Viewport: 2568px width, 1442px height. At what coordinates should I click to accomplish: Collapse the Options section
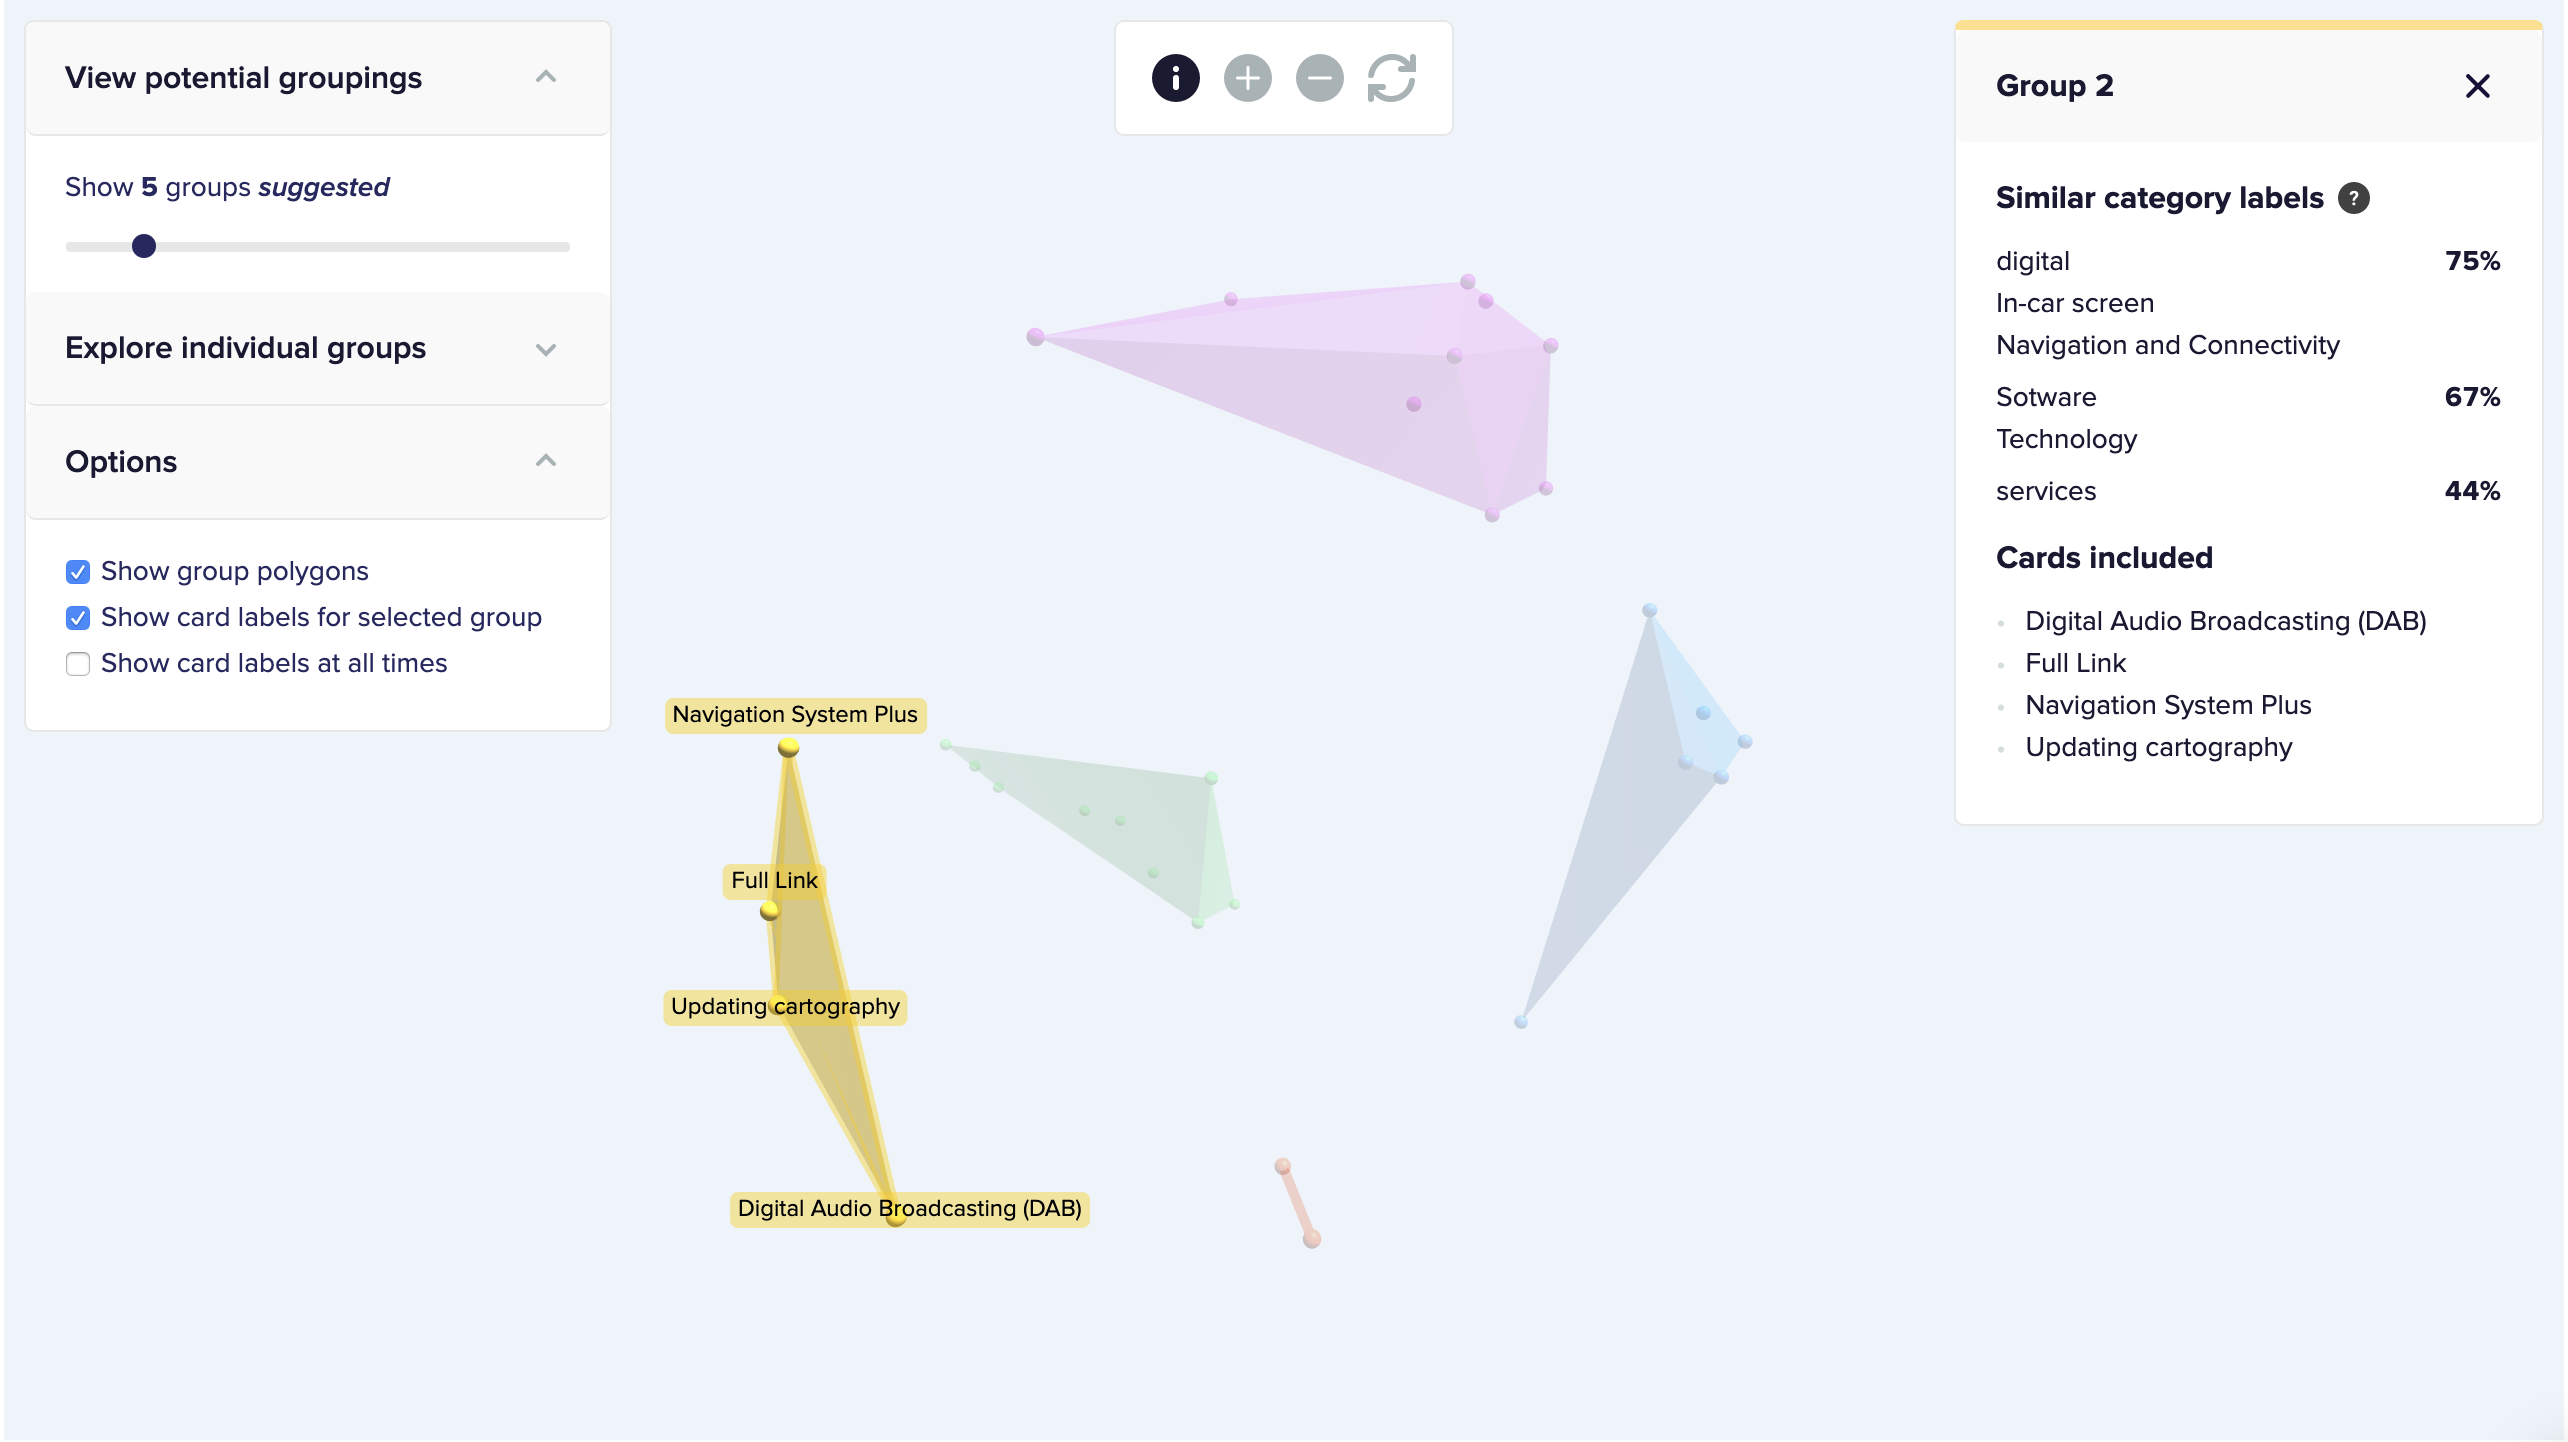point(547,462)
